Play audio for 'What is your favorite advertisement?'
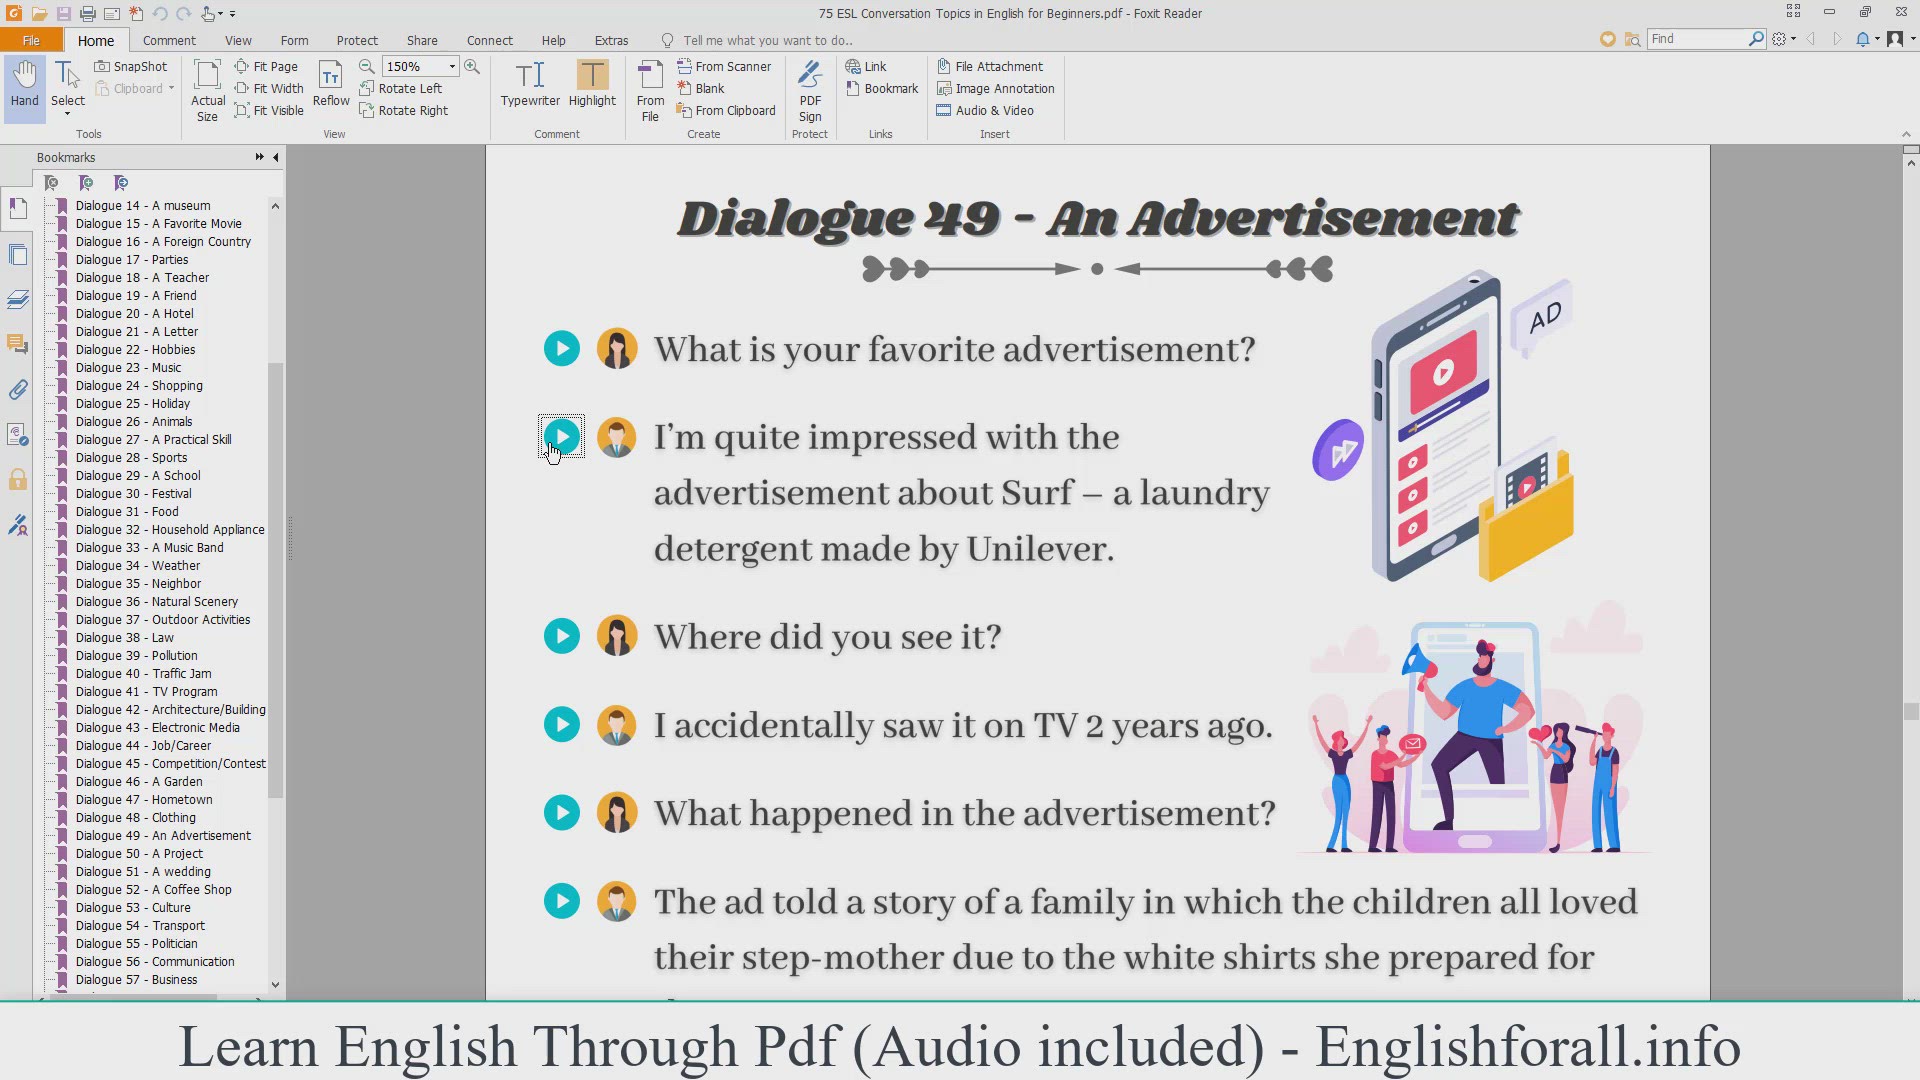 [x=562, y=349]
